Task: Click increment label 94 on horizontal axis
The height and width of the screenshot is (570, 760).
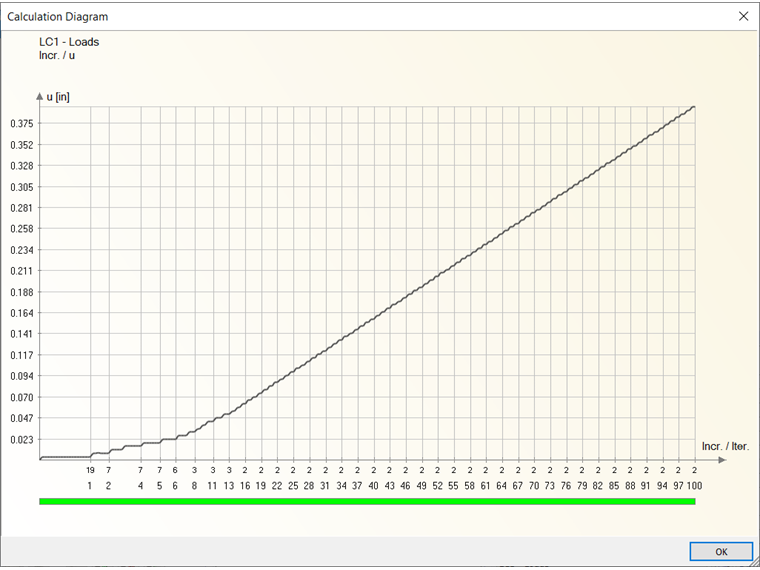Action: [662, 486]
